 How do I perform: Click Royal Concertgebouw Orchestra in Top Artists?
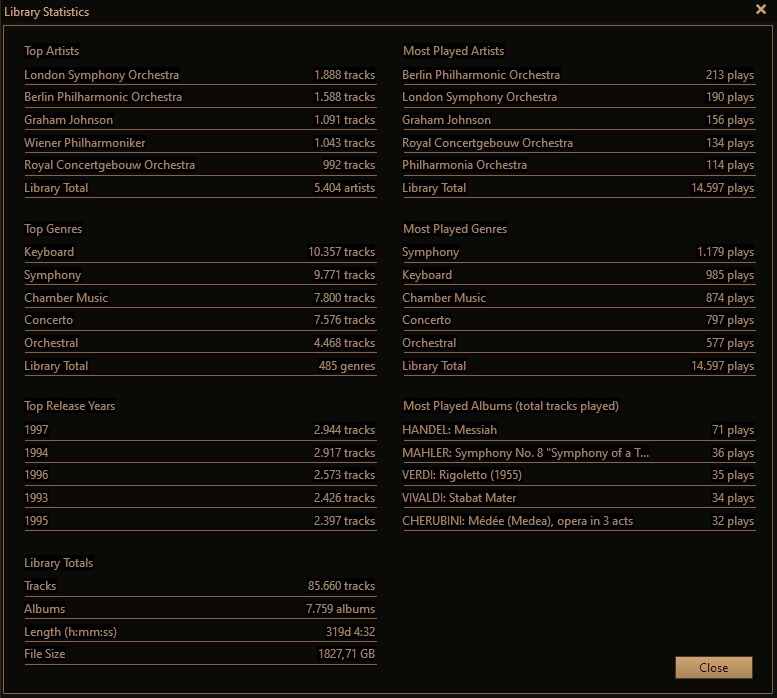coord(110,165)
